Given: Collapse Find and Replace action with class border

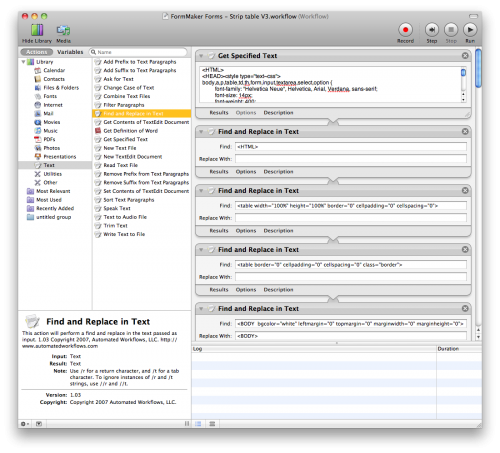Looking at the screenshot, I should [201, 250].
